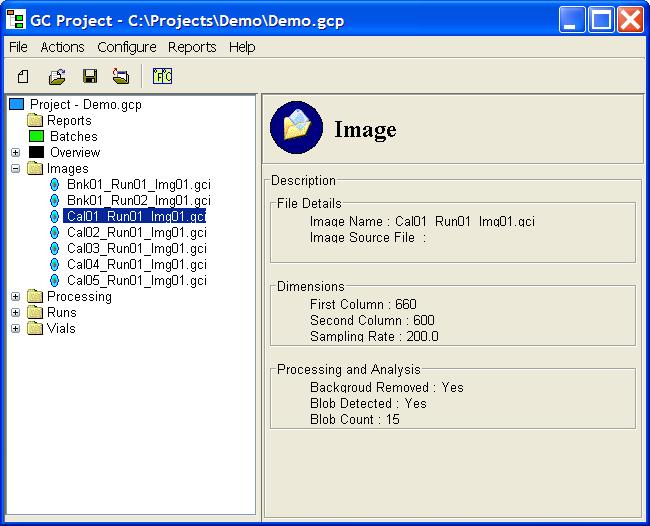Image resolution: width=650 pixels, height=526 pixels.
Task: Click the blue Project - Demo.gcp icon
Action: click(16, 104)
